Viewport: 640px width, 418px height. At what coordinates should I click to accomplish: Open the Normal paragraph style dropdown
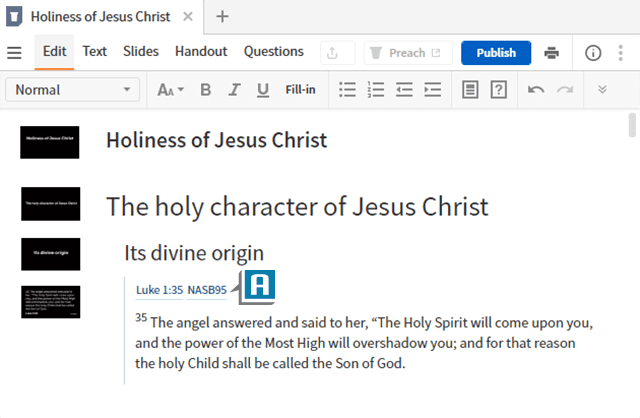(x=73, y=90)
